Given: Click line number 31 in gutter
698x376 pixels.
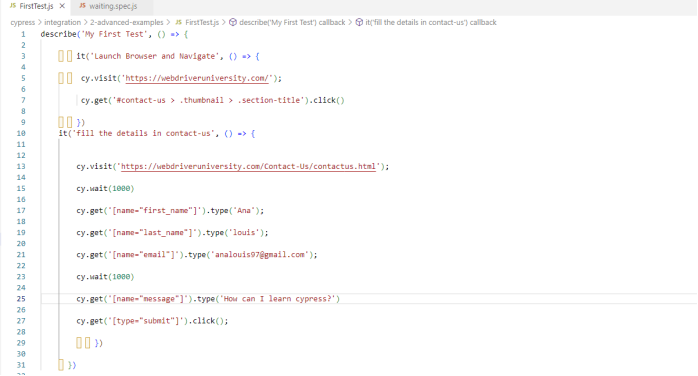Looking at the screenshot, I should click(x=21, y=365).
